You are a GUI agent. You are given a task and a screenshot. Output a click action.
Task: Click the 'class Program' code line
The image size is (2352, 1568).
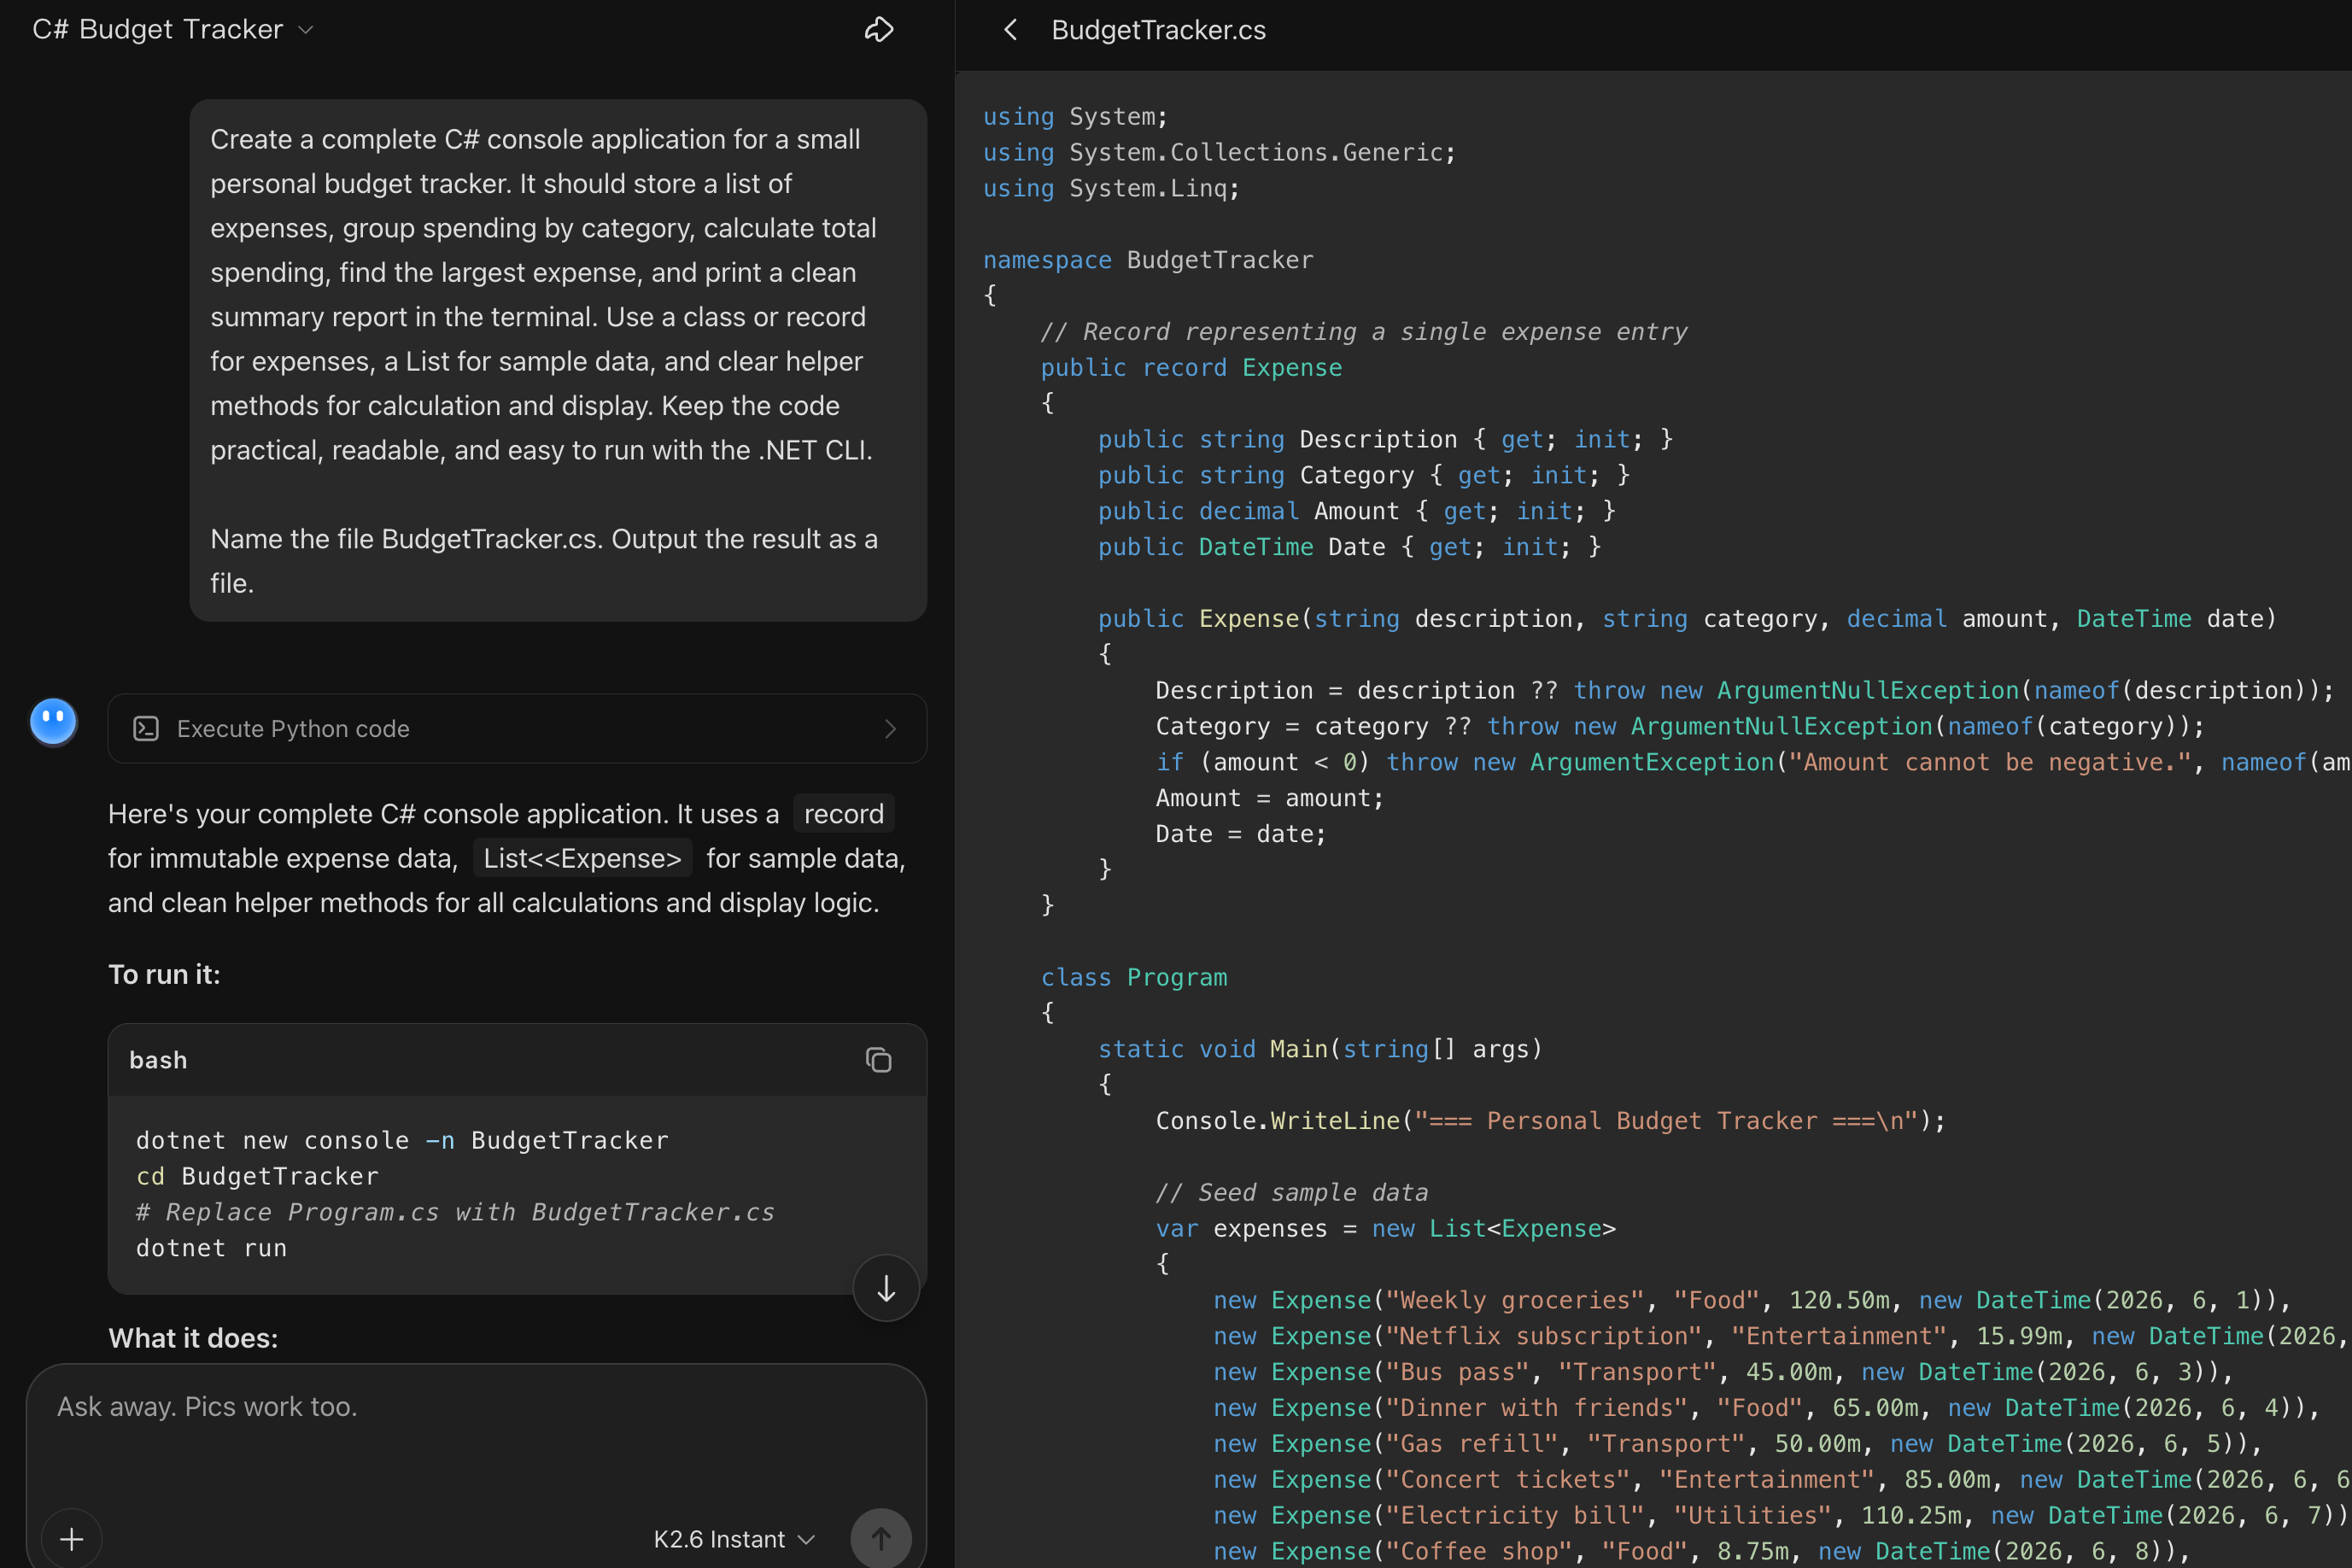(x=1134, y=977)
